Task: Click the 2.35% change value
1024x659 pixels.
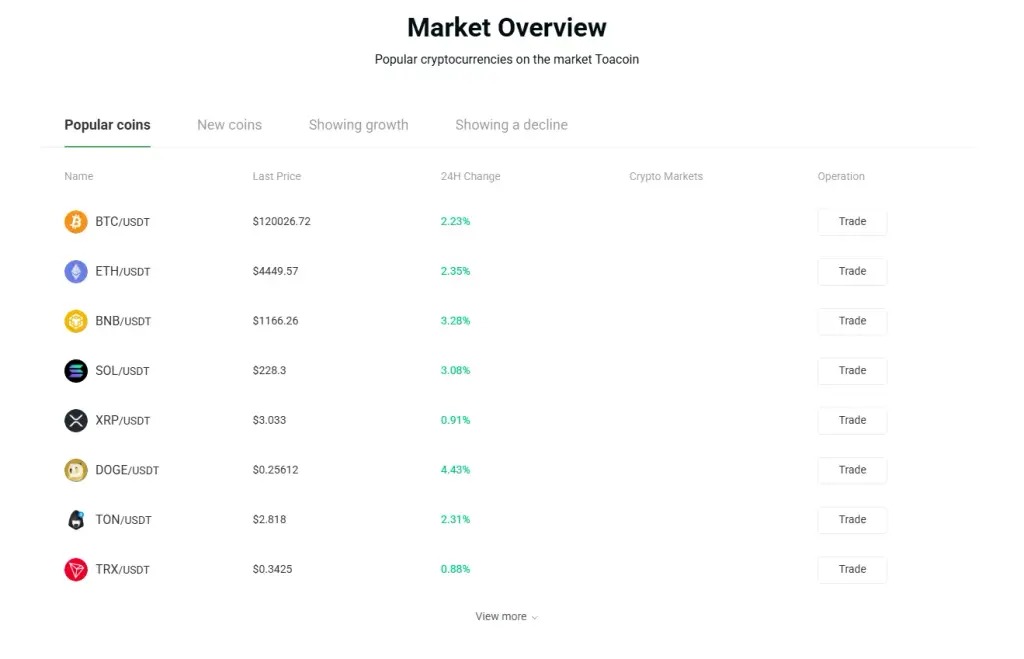Action: (x=455, y=271)
